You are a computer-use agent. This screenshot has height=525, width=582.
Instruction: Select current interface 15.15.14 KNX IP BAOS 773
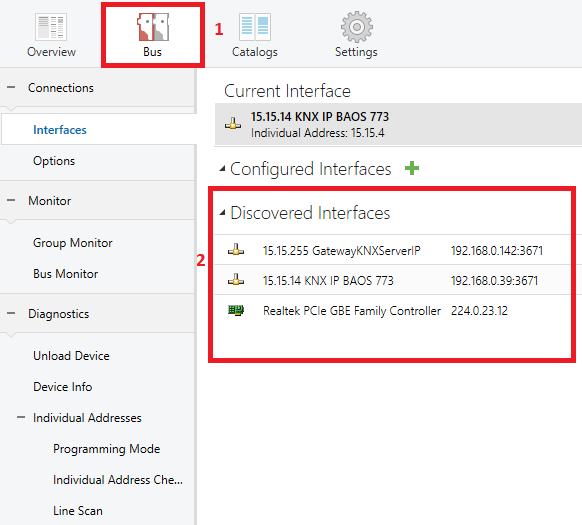pyautogui.click(x=398, y=124)
